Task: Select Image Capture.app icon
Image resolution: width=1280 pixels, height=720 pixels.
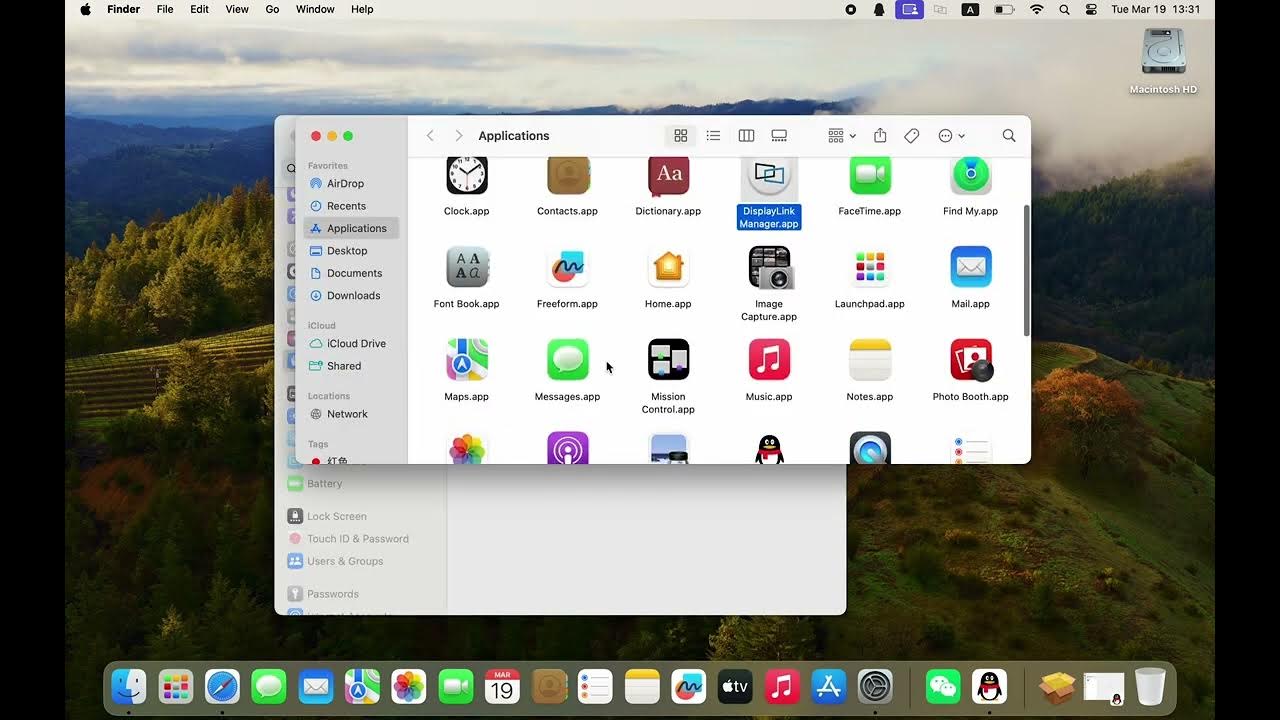Action: click(x=769, y=267)
